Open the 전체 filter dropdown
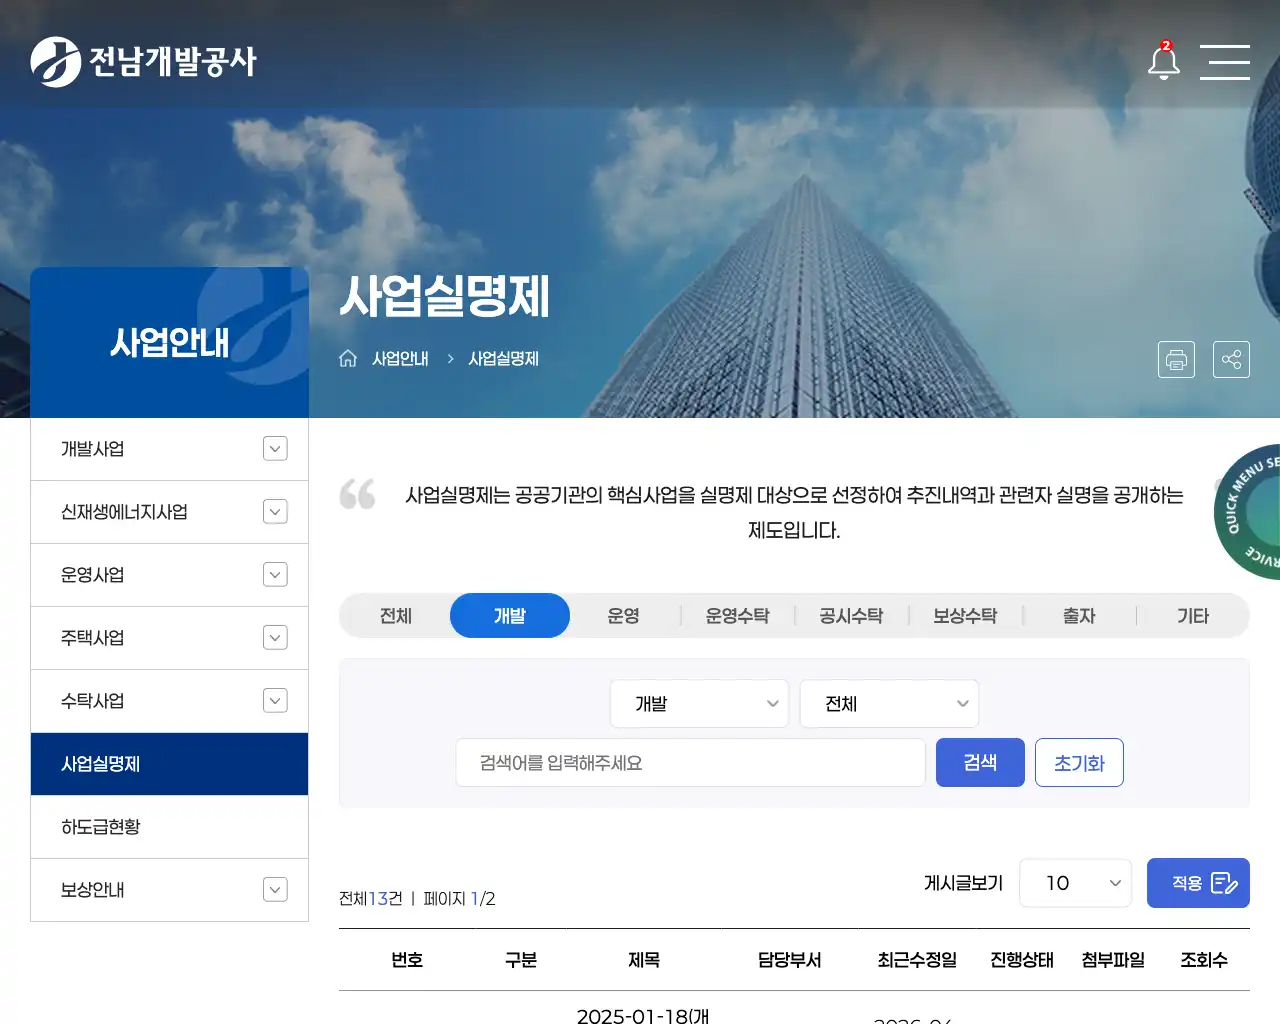1280x1024 pixels. (889, 704)
